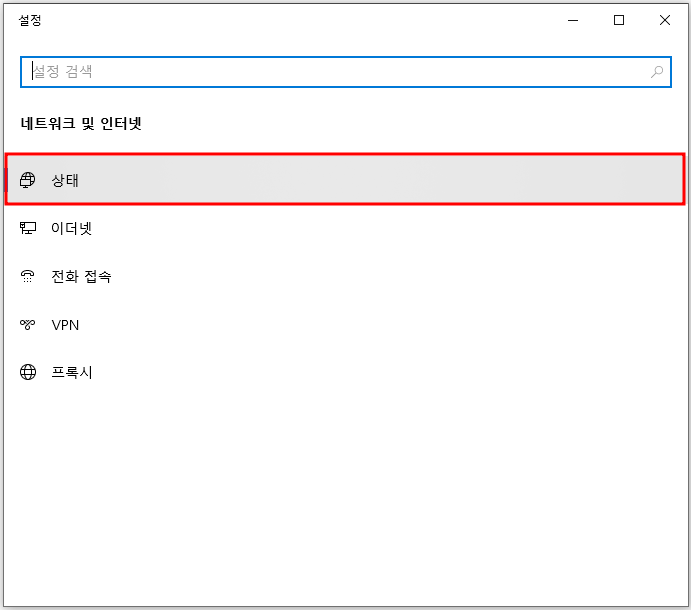Click the 네트워크 및 인터넷 heading
Viewport: 691px width, 610px height.
81,123
